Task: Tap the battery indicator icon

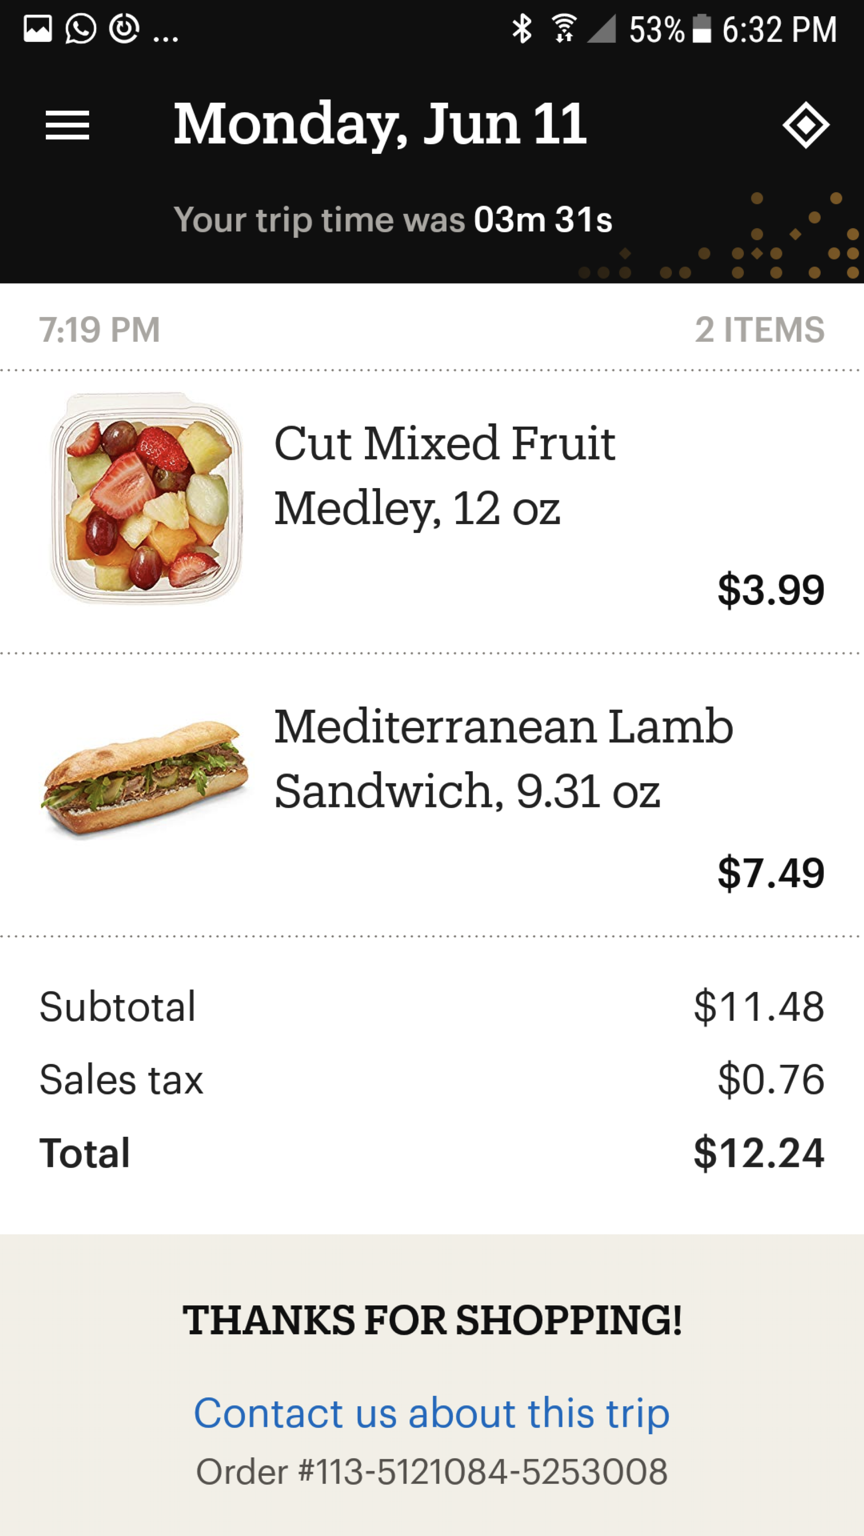Action: click(702, 30)
